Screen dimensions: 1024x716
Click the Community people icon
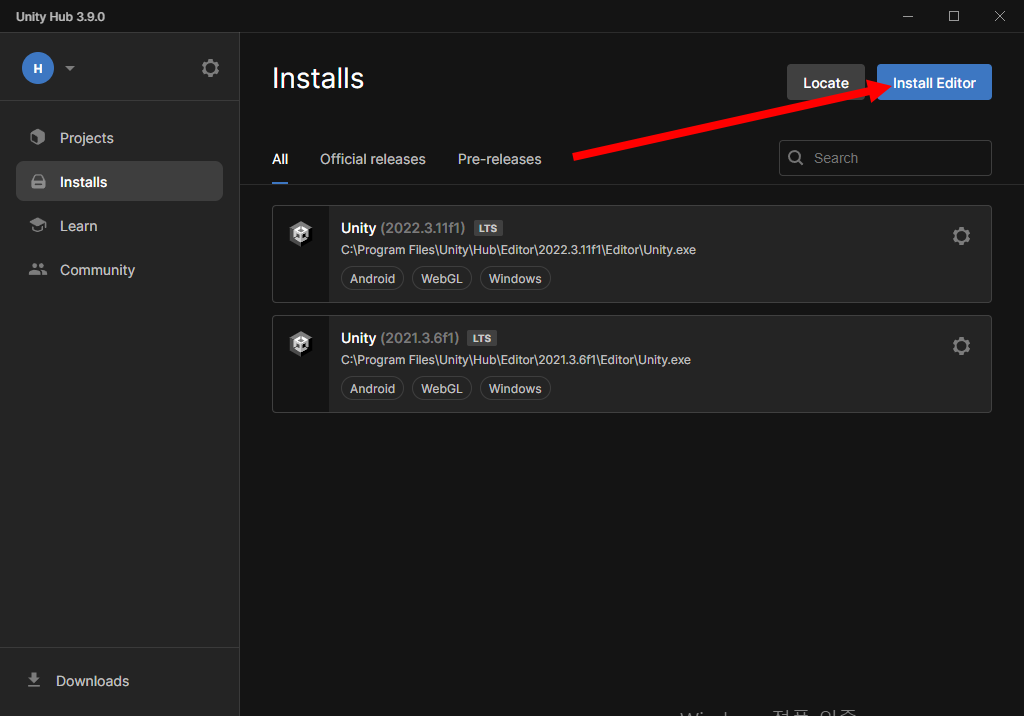[x=38, y=269]
